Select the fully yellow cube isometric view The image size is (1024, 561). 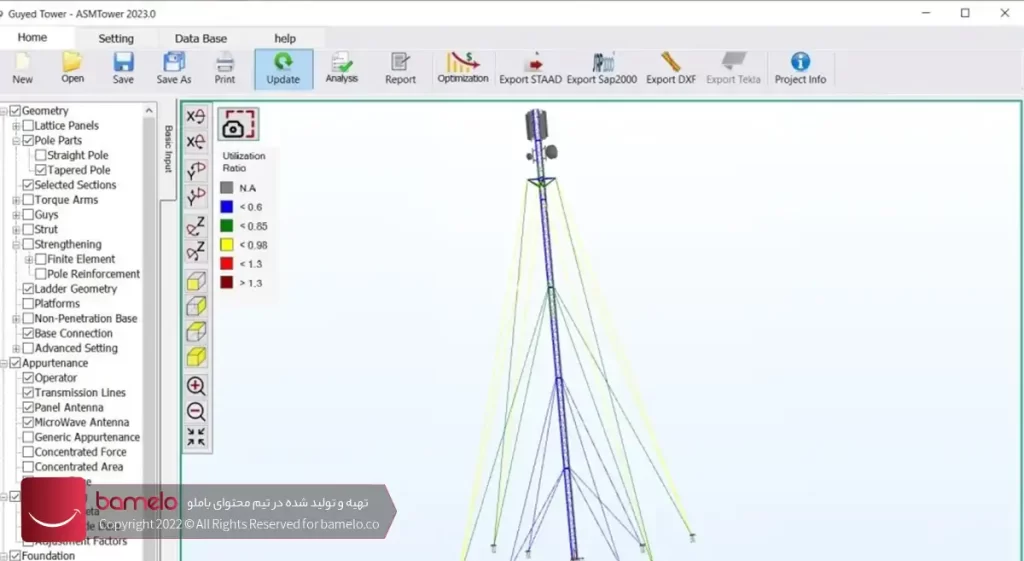point(196,357)
